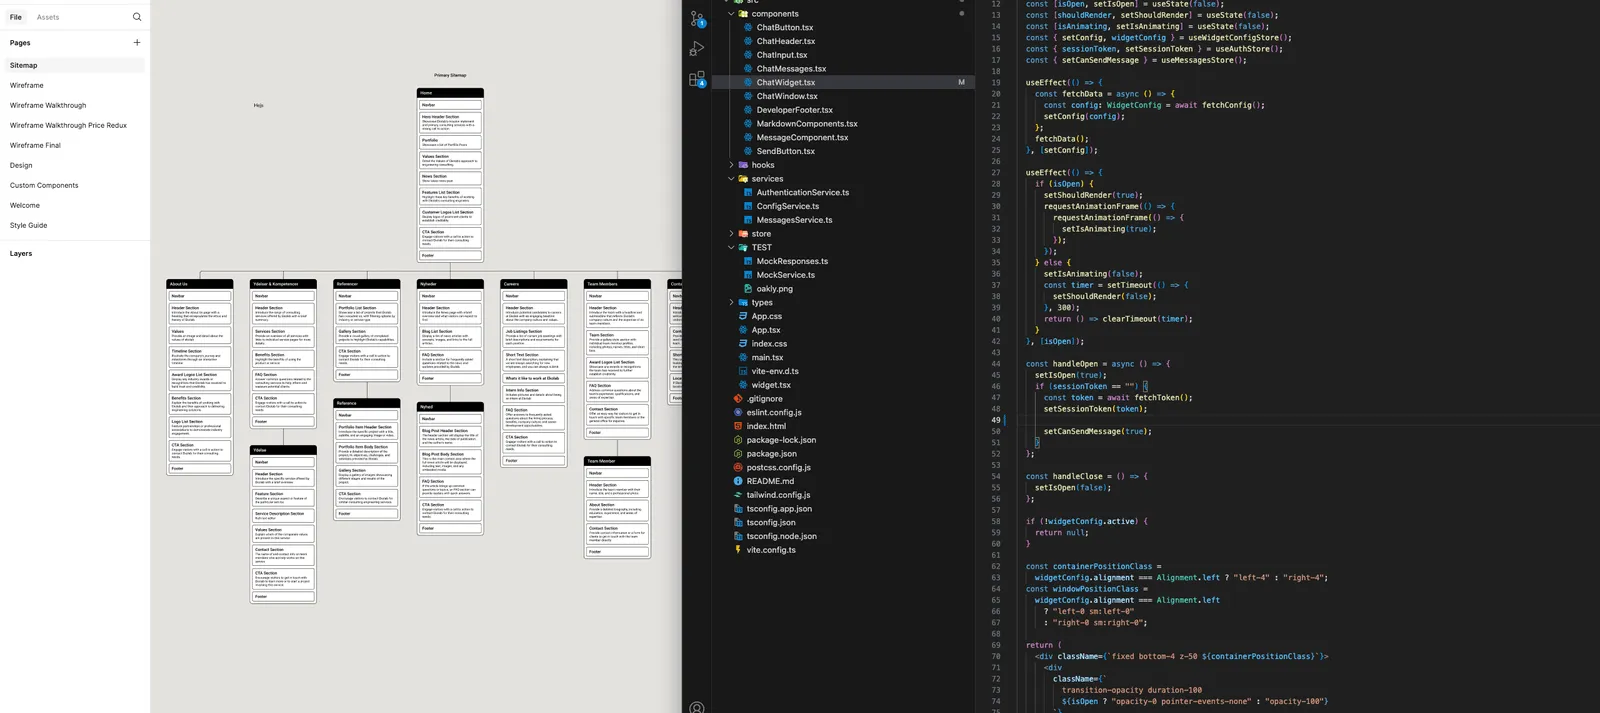Viewport: 1600px width, 713px height.
Task: Click git icon beside .gitignore
Action: click(738, 399)
